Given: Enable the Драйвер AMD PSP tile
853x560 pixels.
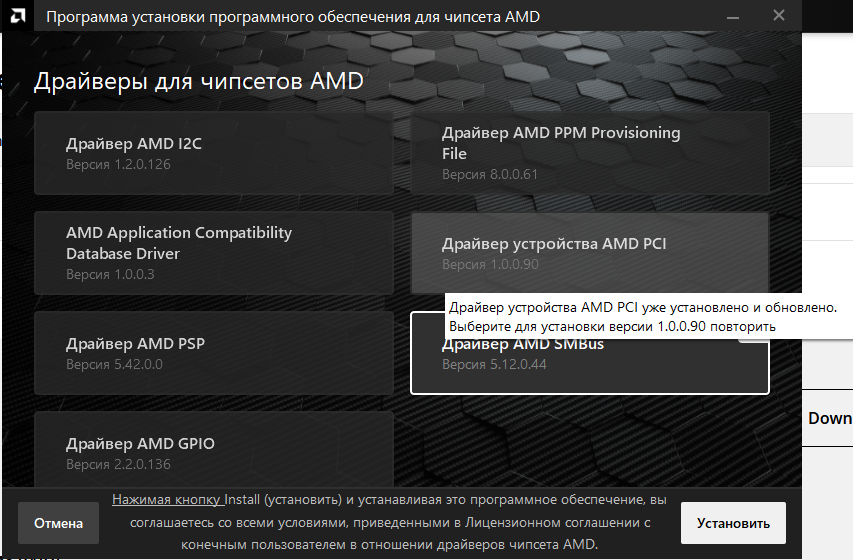Looking at the screenshot, I should [213, 353].
